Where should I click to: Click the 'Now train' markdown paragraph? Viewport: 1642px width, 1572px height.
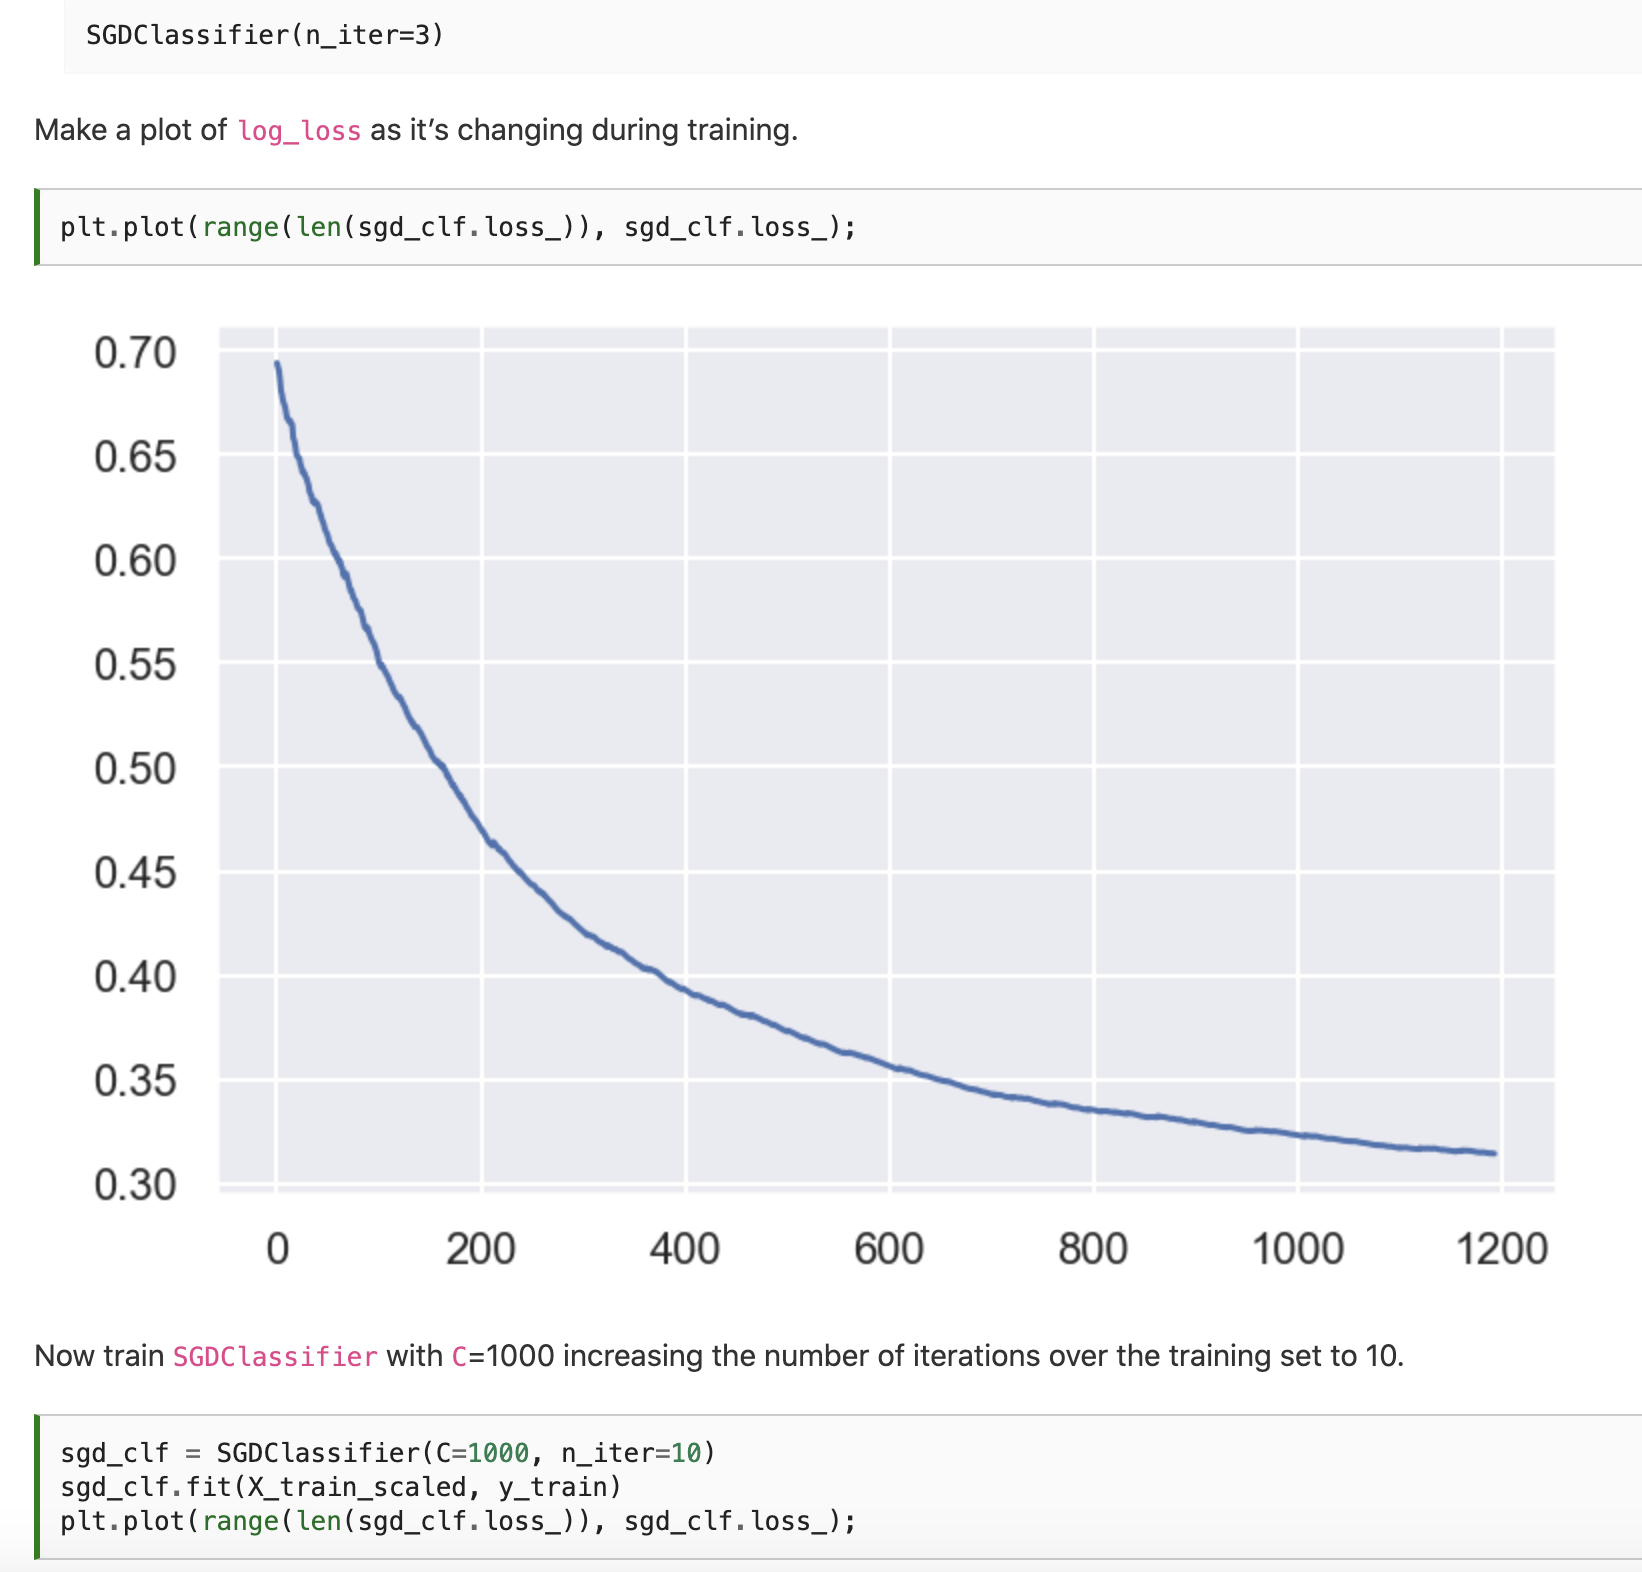(719, 1356)
